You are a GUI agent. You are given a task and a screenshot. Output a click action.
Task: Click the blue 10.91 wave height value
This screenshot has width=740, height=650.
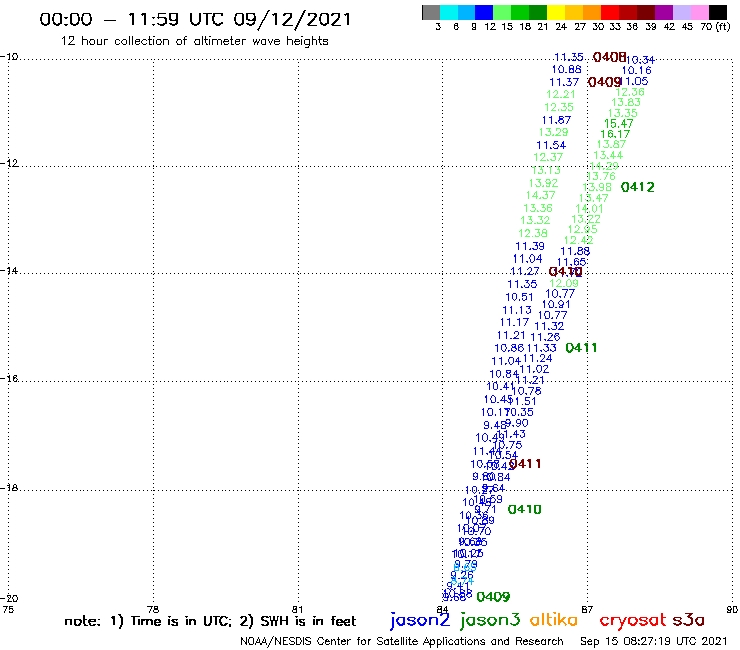(556, 304)
